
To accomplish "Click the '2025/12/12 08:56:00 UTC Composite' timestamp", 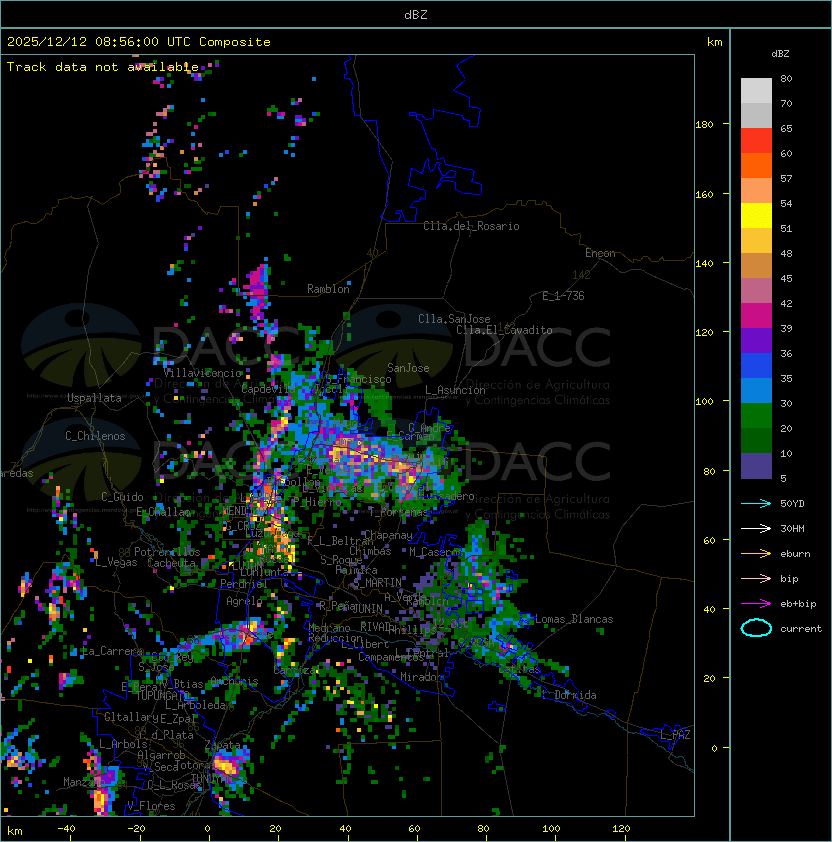I will pos(139,42).
